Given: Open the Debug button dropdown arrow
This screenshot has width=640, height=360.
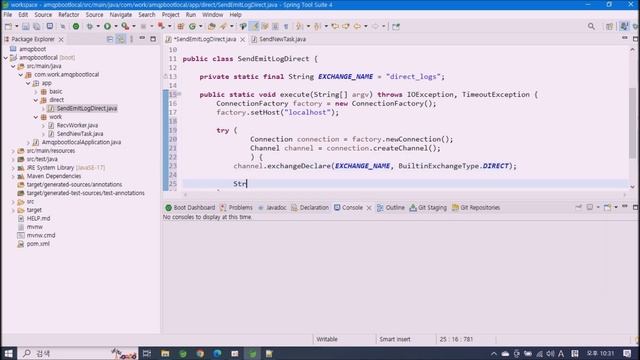Looking at the screenshot, I should [98, 27].
